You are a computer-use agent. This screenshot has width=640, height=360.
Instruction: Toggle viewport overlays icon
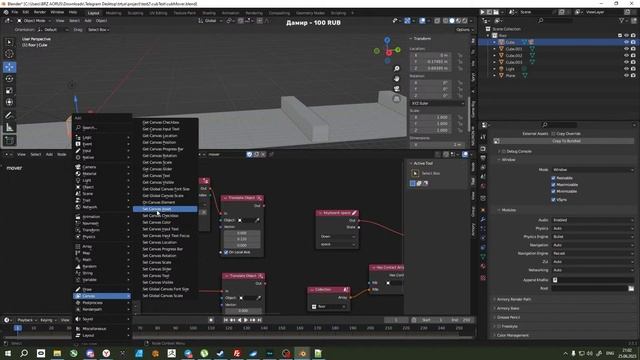[422, 21]
